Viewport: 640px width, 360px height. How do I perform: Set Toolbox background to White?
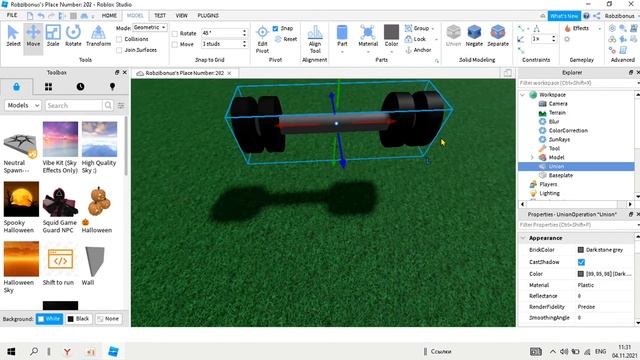(49, 319)
